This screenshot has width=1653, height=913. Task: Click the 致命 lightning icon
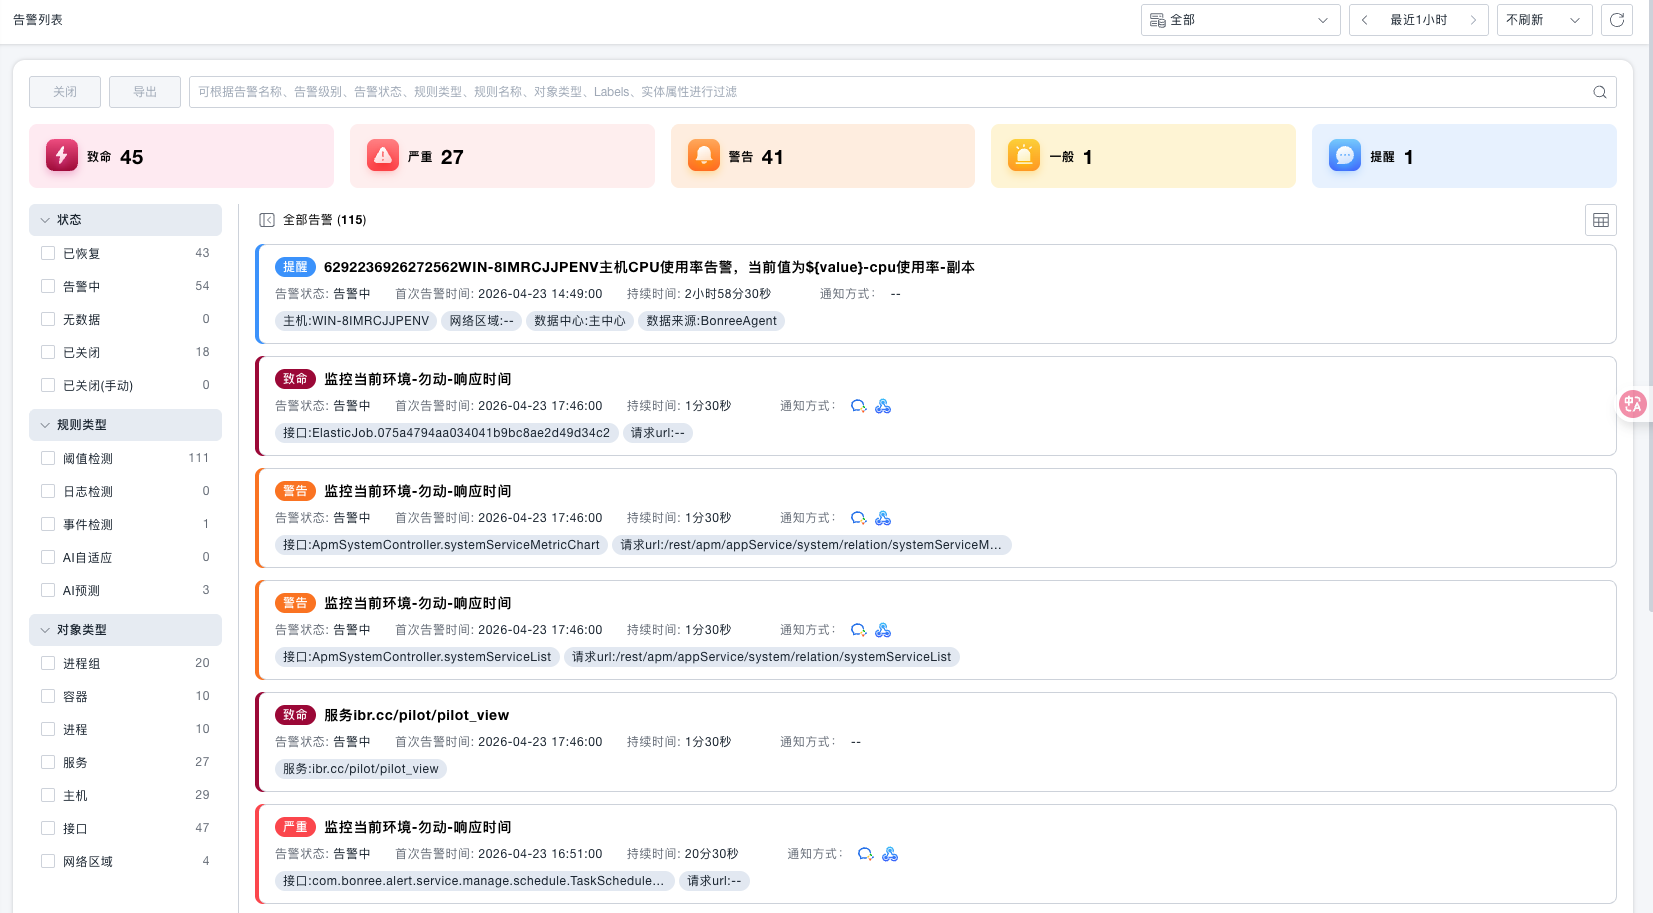pyautogui.click(x=62, y=155)
